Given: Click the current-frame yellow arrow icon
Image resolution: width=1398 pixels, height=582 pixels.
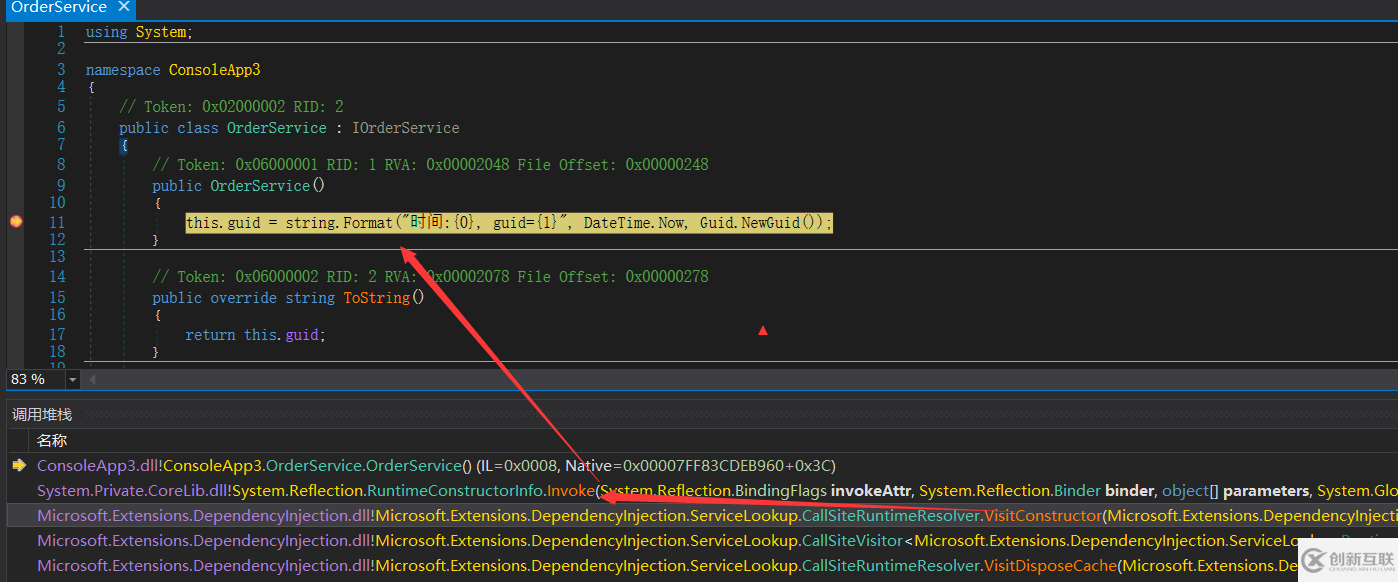Looking at the screenshot, I should pyautogui.click(x=18, y=466).
